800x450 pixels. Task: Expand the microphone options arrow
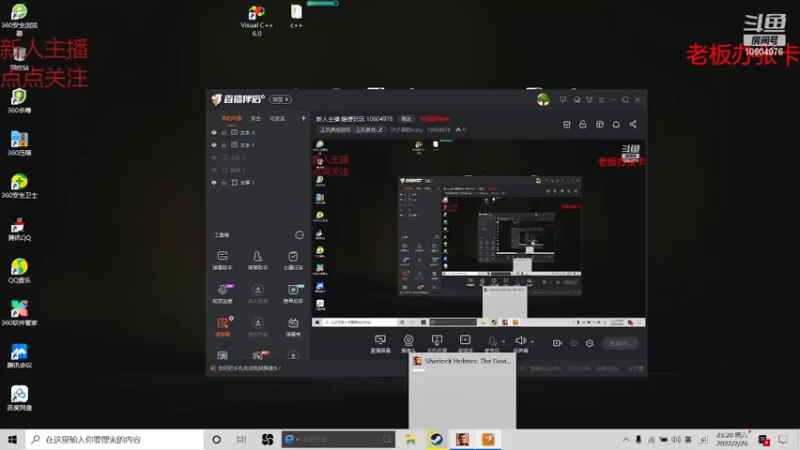tap(504, 342)
